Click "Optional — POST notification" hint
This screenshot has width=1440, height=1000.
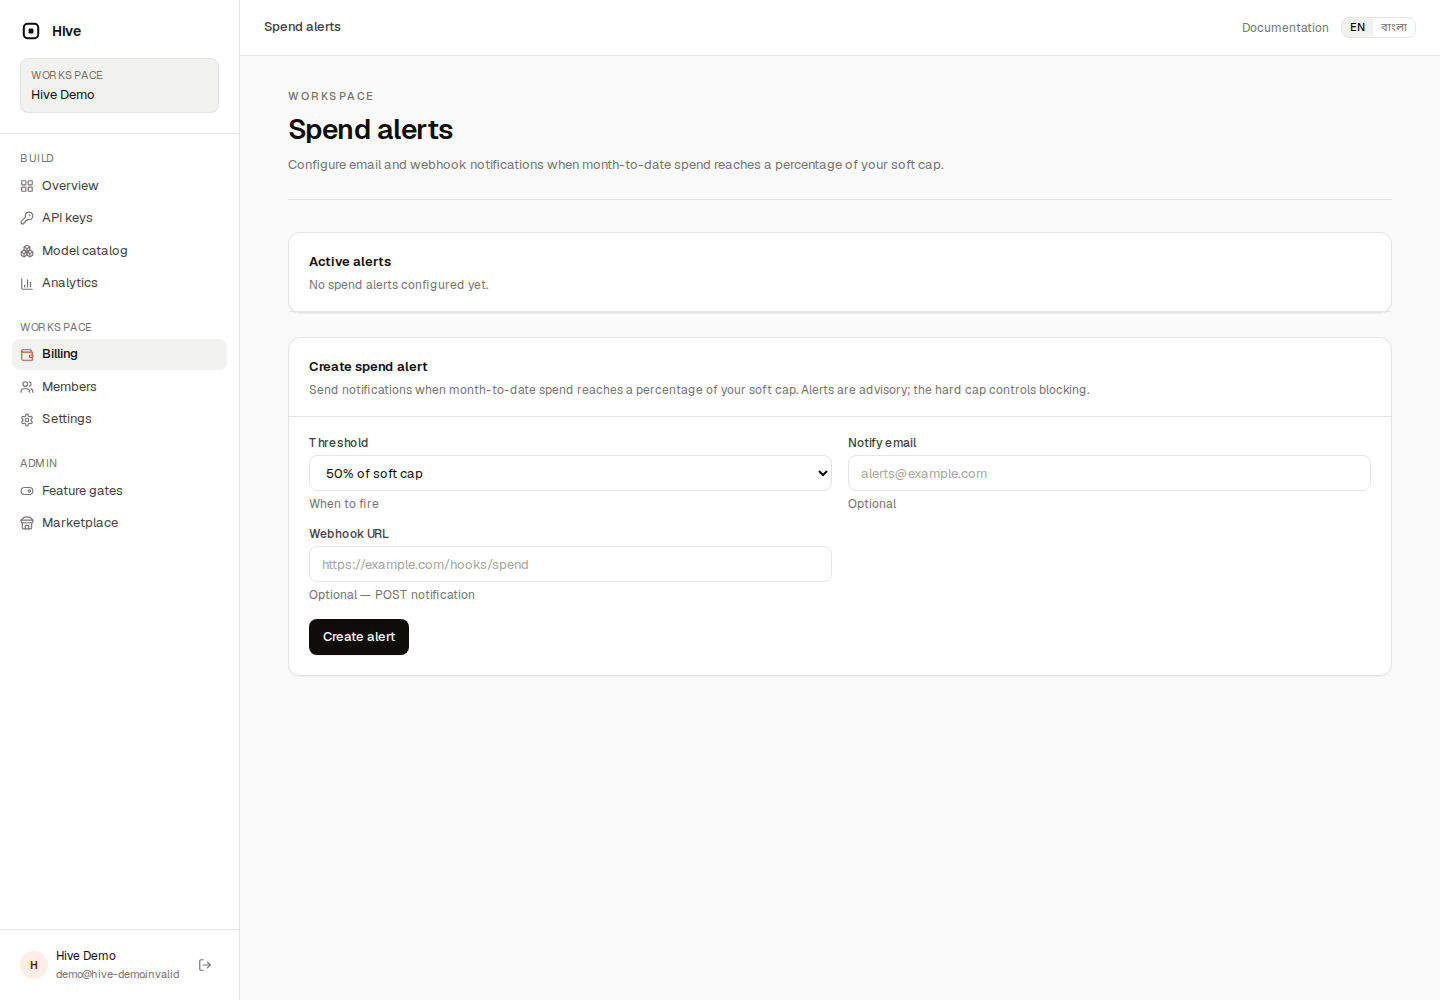click(x=392, y=595)
